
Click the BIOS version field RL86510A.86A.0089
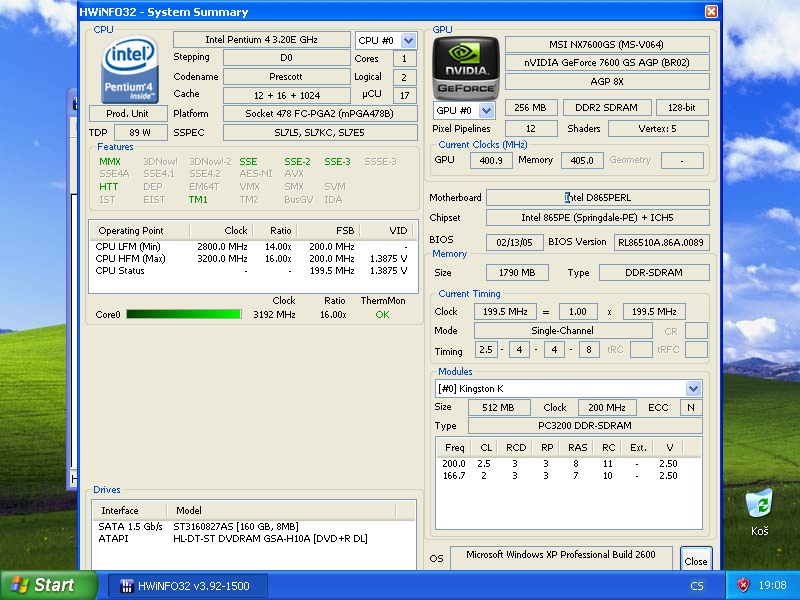coord(662,242)
